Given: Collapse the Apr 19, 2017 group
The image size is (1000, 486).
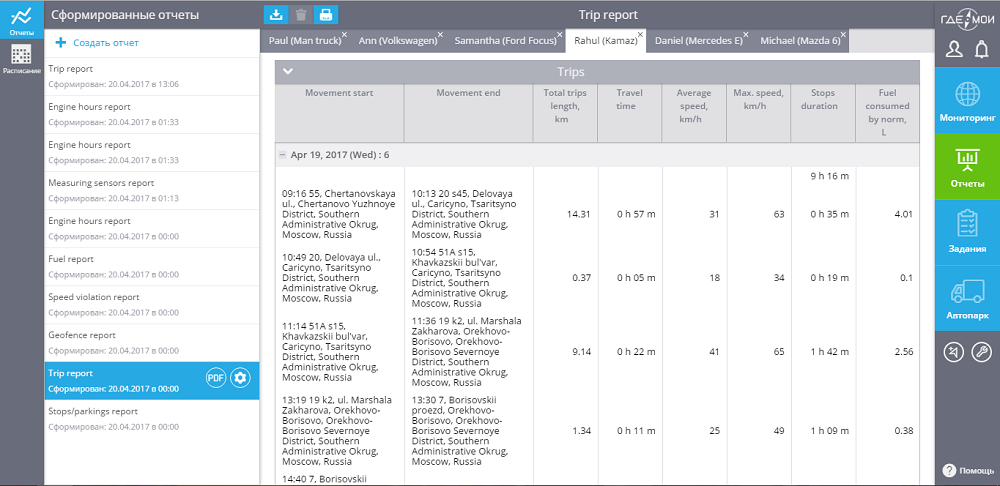Looking at the screenshot, I should tap(283, 155).
